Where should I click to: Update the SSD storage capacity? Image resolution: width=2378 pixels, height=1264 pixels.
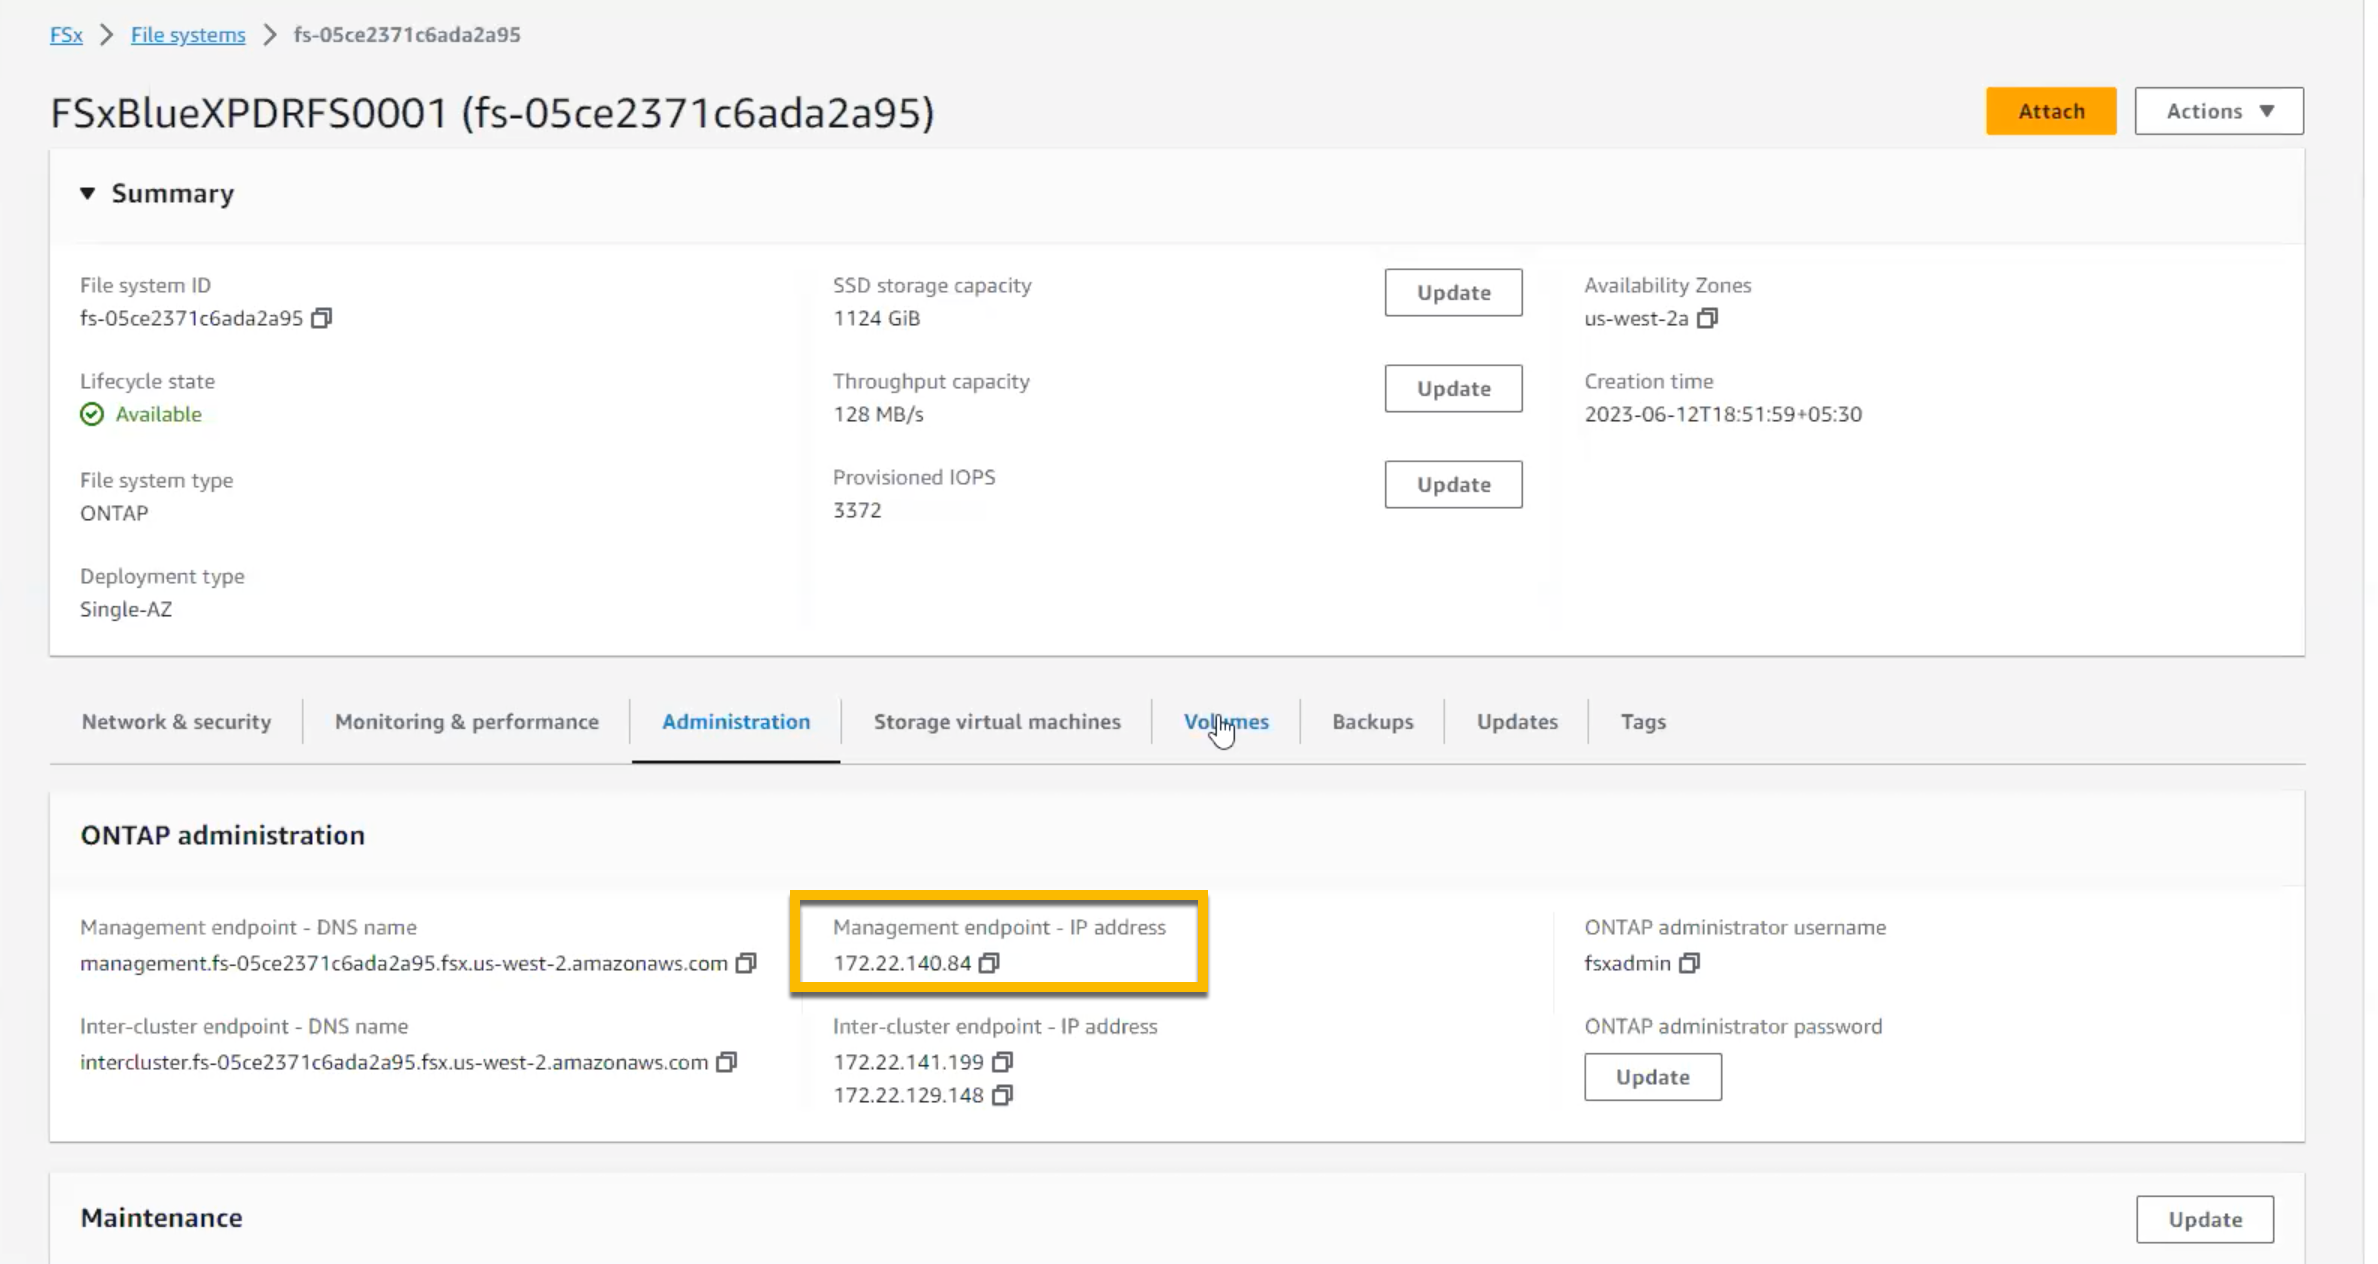pyautogui.click(x=1453, y=292)
